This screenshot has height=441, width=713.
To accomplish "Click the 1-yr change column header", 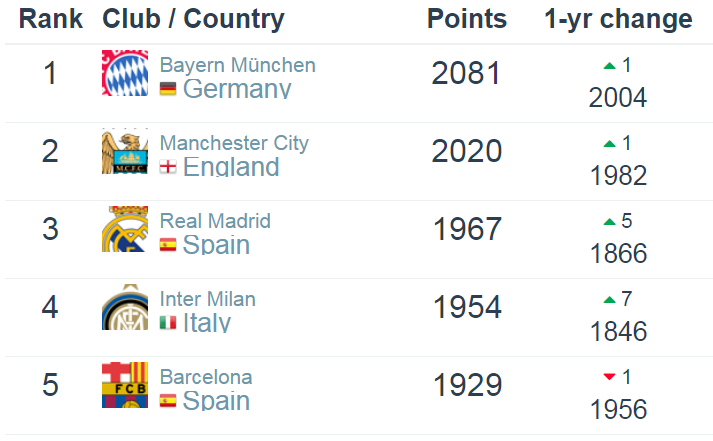I will [x=618, y=19].
